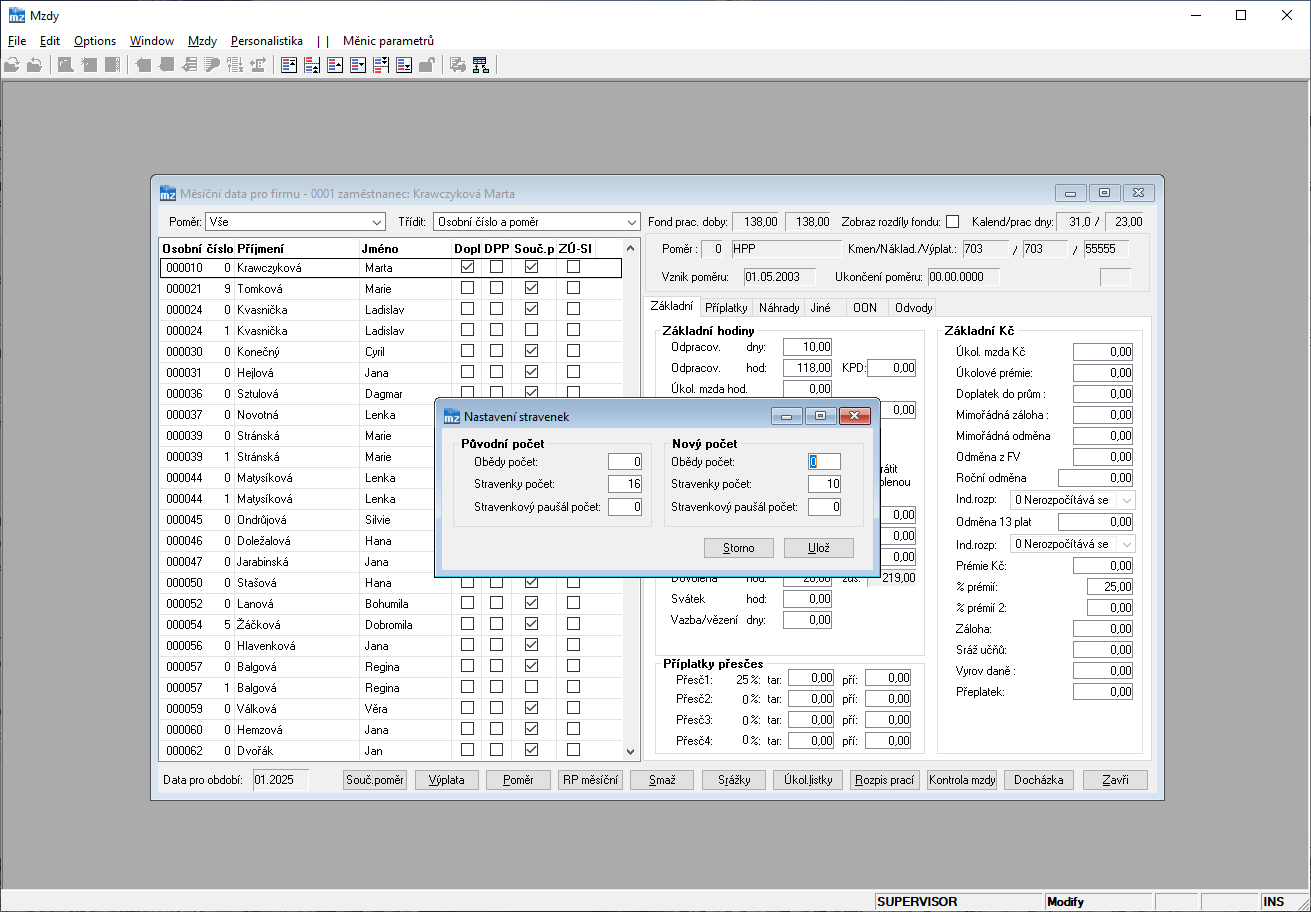Screen dimensions: 1311x915
Task: Click the Zavři button
Action: (x=1115, y=780)
